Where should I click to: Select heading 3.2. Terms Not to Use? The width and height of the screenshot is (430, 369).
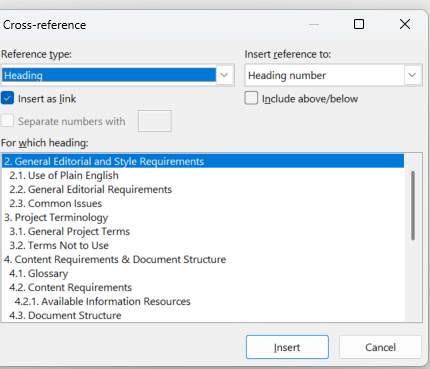coord(203,245)
